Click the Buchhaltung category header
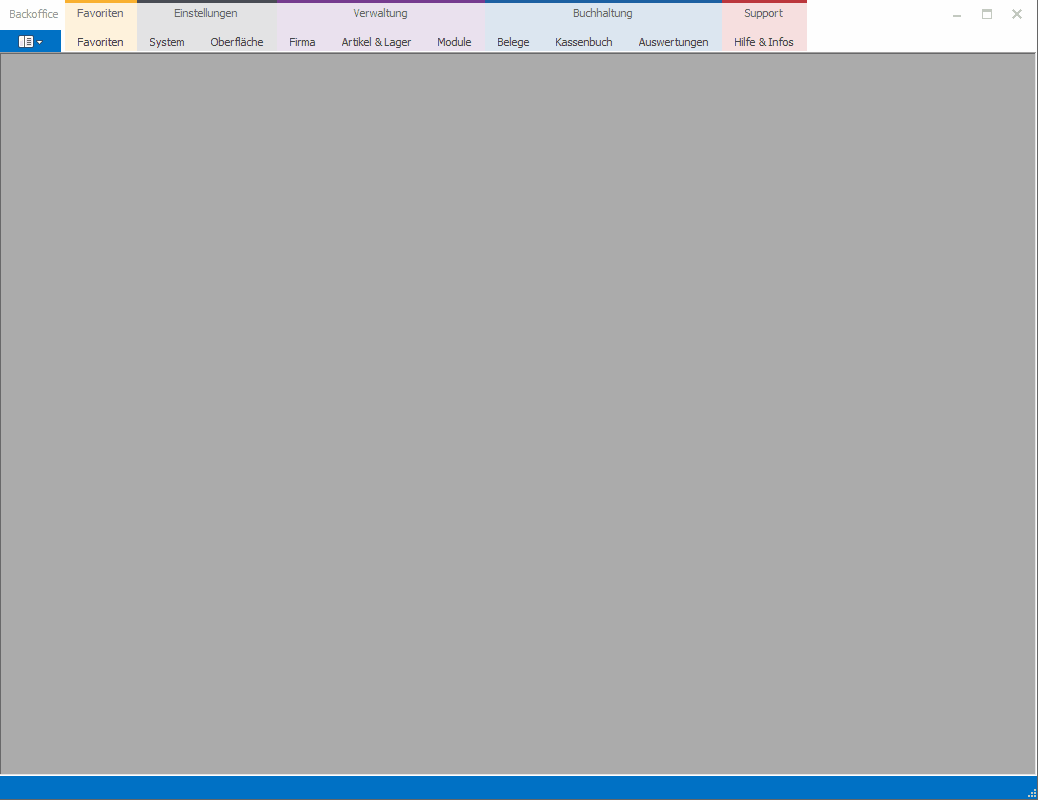The height and width of the screenshot is (800, 1038). coord(602,13)
